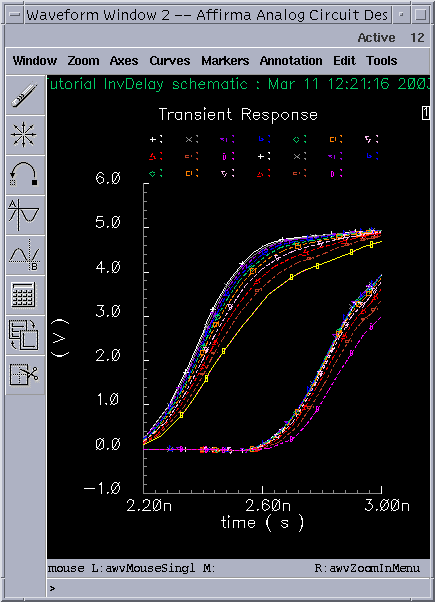Select the Transient Response title text
435x602 pixels.
(238, 115)
